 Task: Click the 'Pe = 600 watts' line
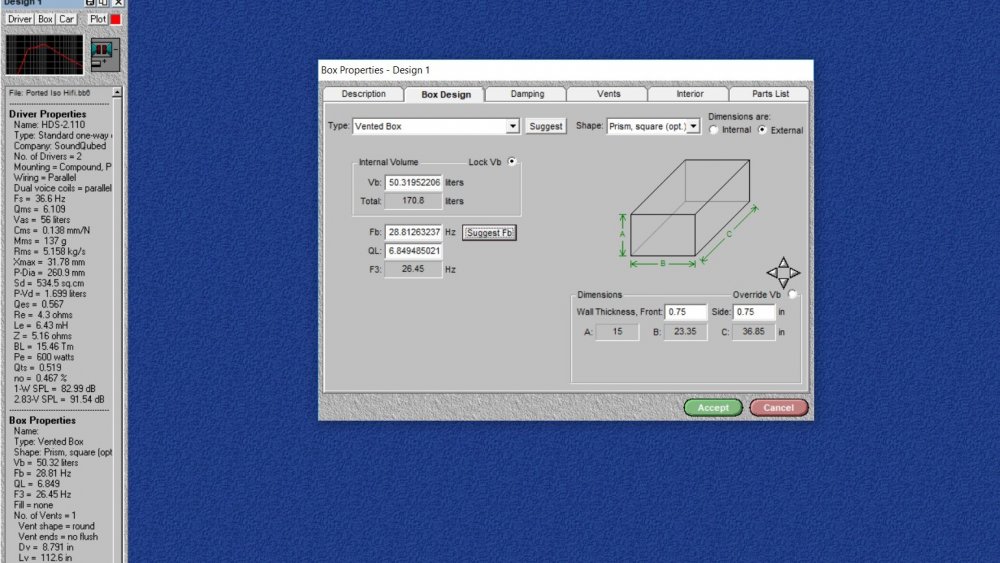(44, 357)
